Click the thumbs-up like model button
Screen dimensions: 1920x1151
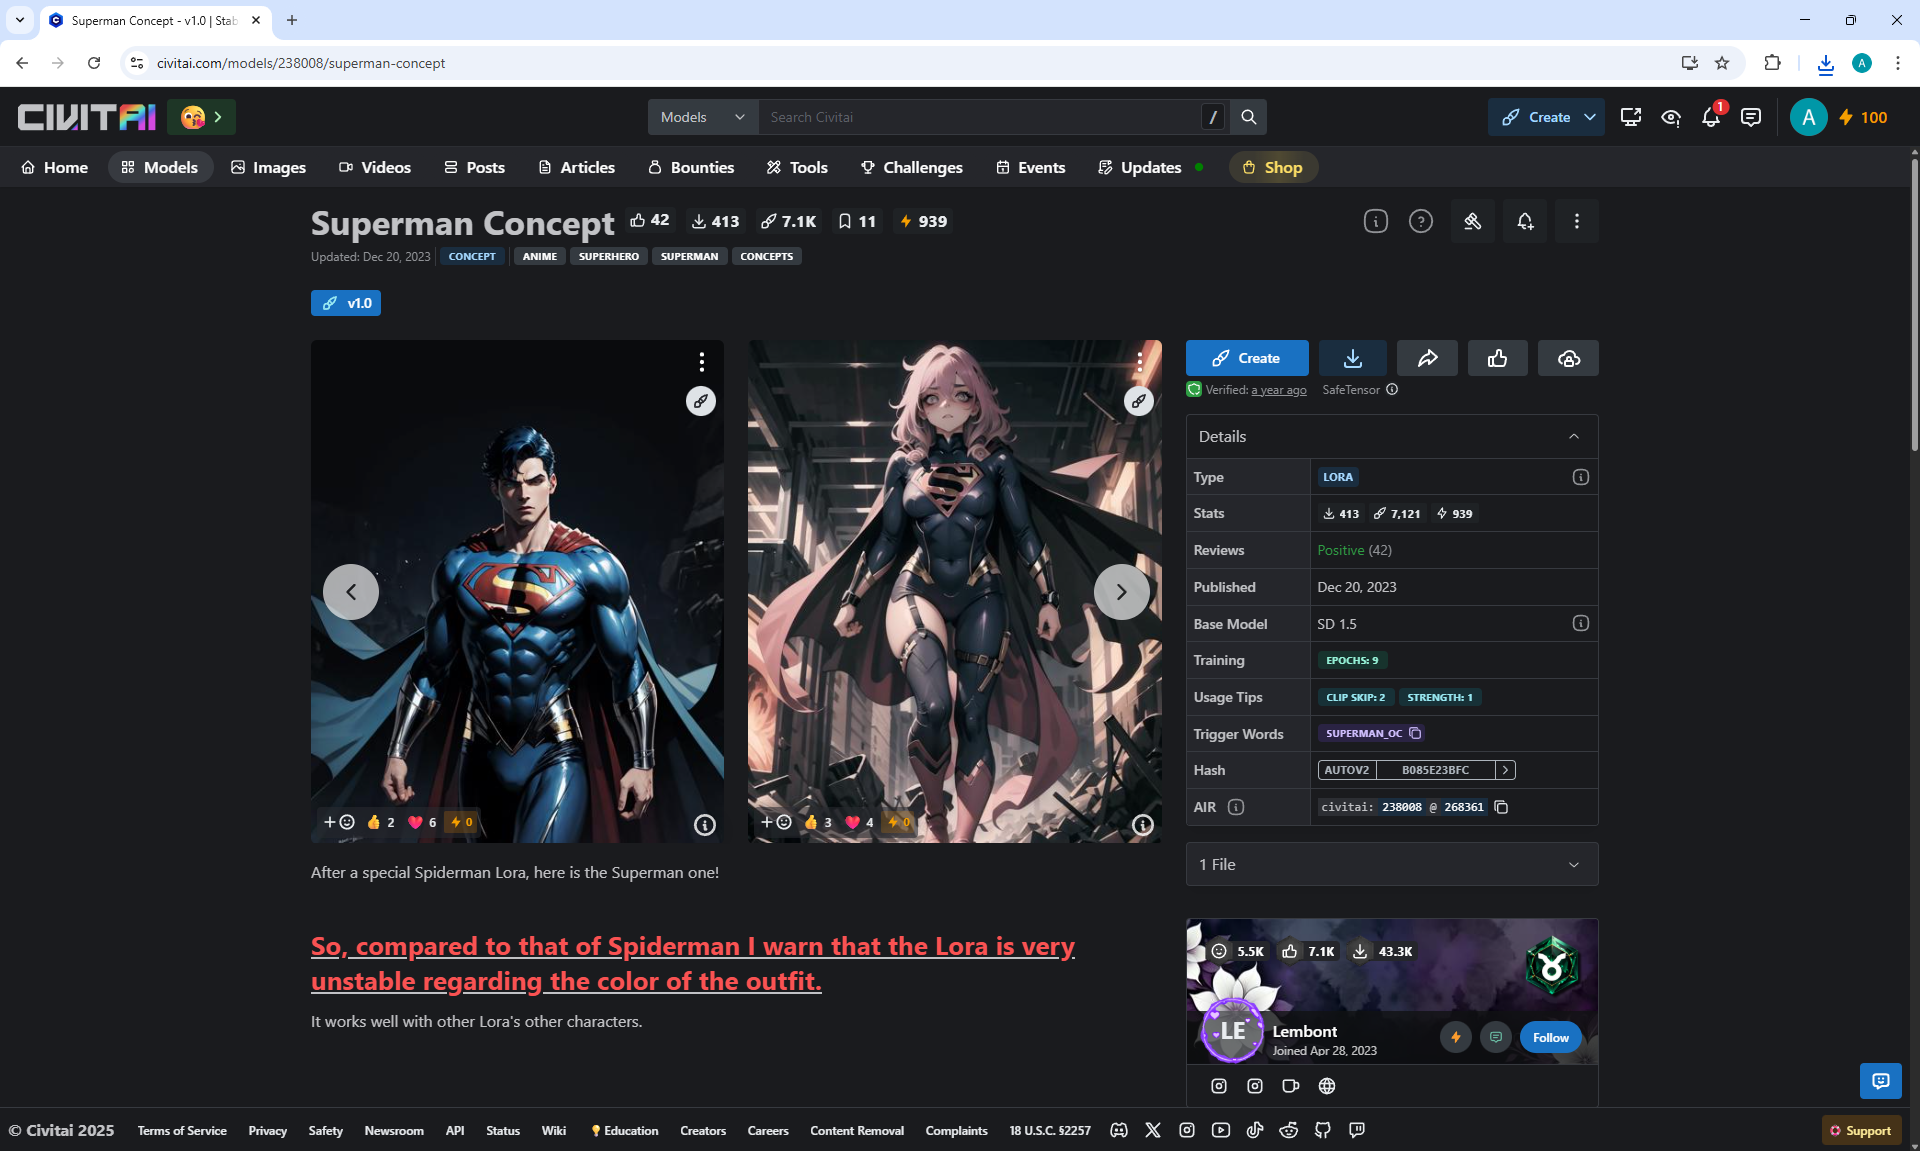pos(1497,358)
